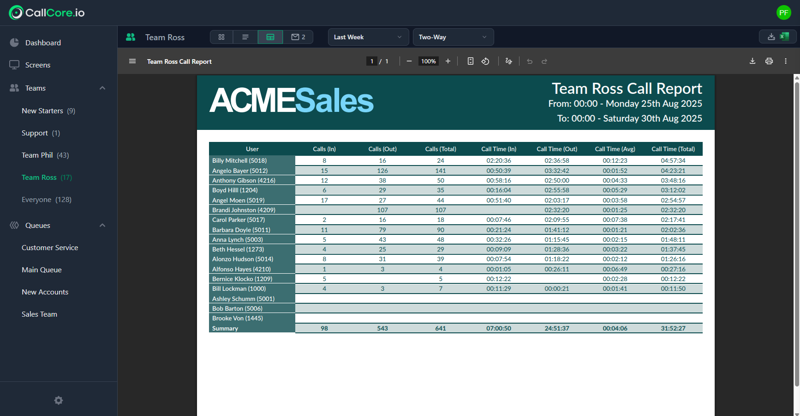Click the fit to page icon
This screenshot has width=800, height=416.
pos(470,61)
